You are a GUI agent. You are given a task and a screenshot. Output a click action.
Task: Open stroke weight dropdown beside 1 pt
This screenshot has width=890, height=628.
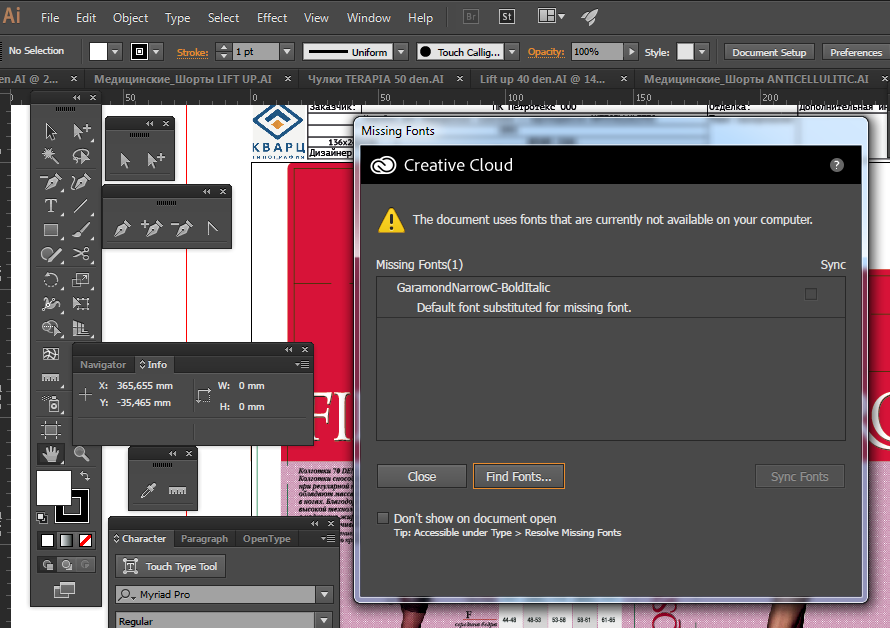point(287,52)
